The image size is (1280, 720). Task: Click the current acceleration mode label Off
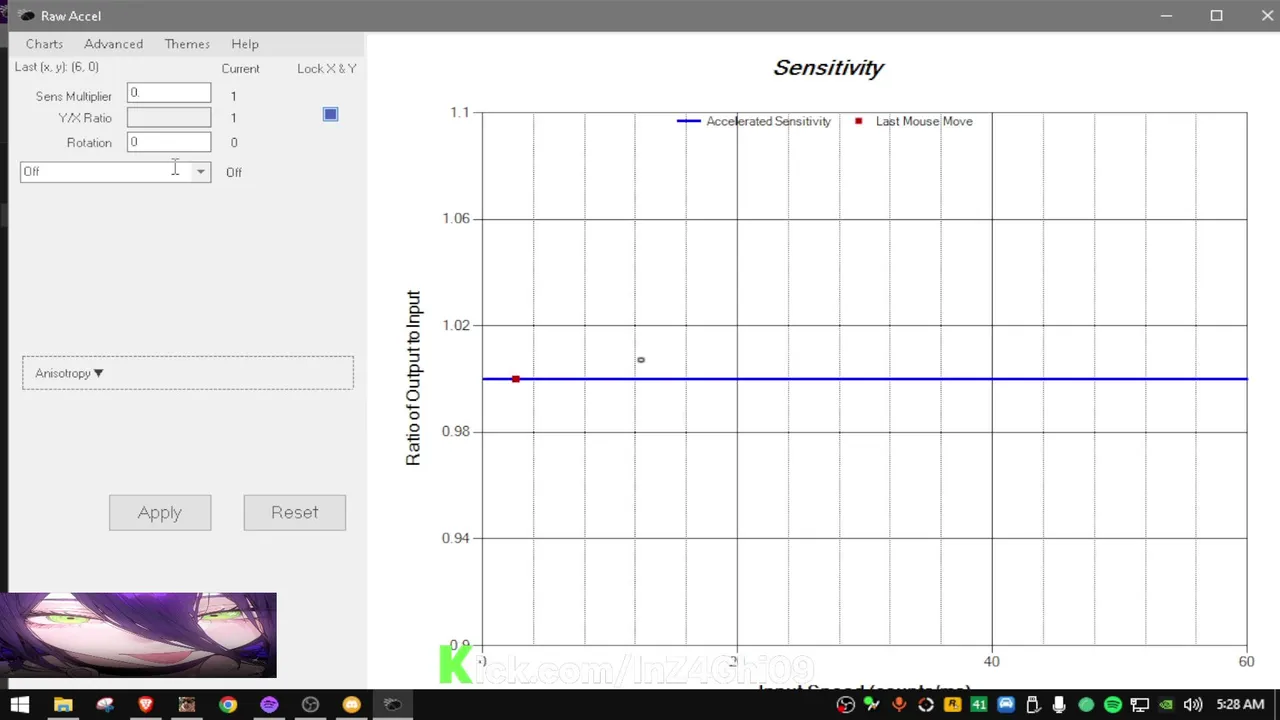coord(233,173)
